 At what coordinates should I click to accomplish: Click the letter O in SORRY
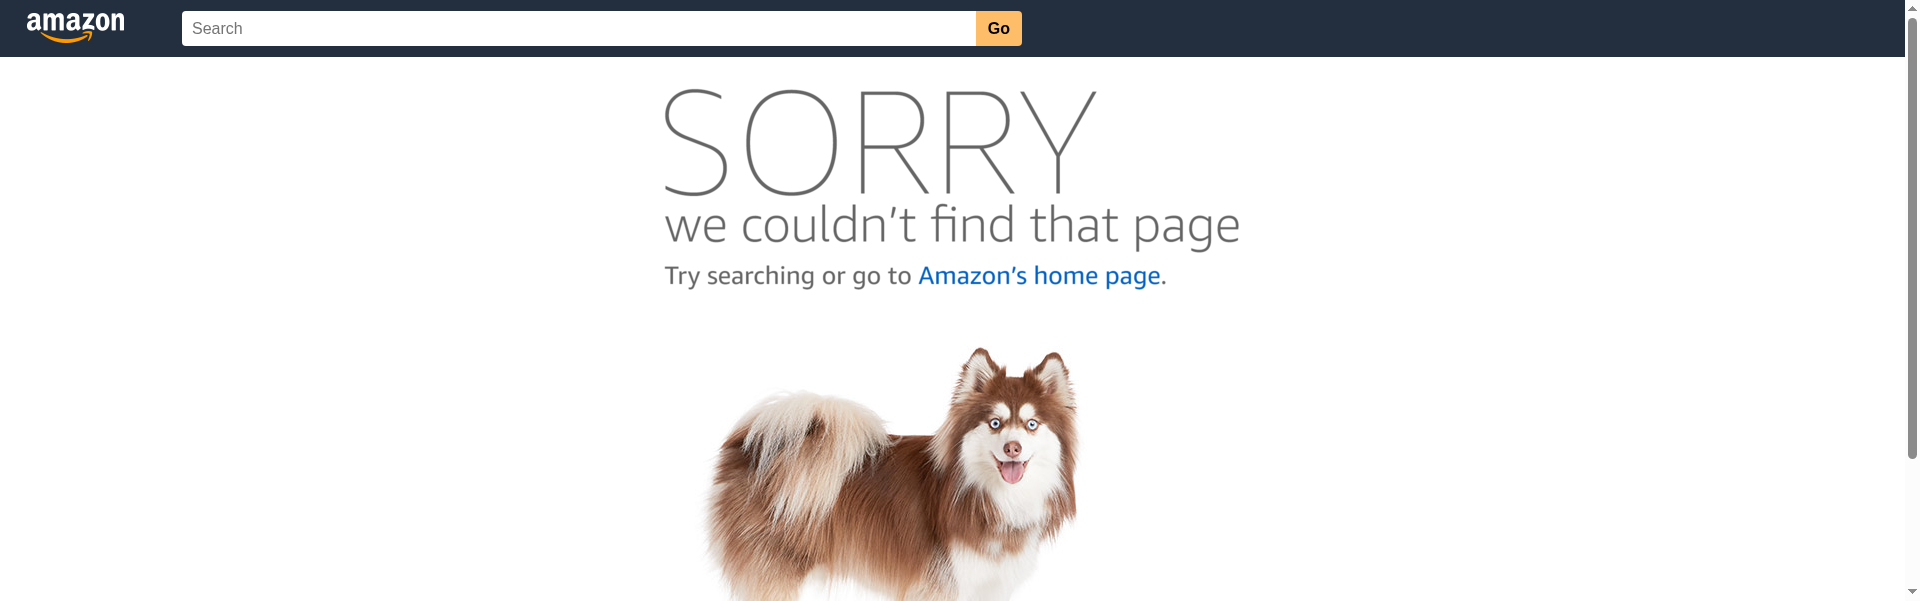point(790,143)
